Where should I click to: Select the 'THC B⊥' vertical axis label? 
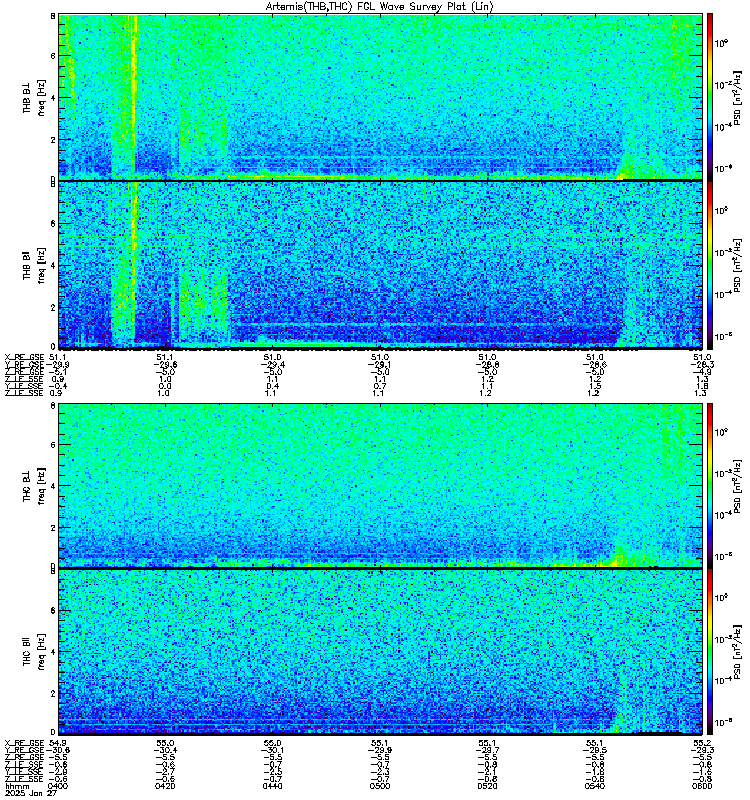(27, 486)
